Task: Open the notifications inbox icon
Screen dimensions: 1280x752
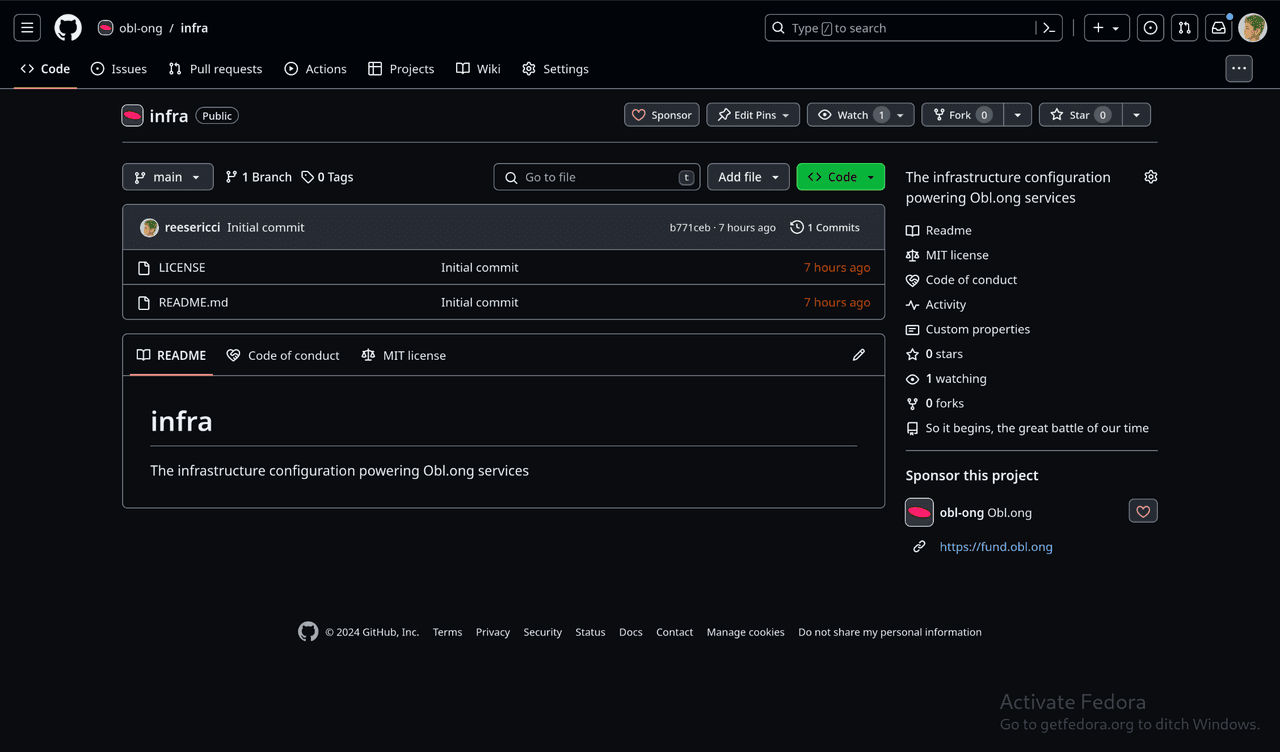Action: pyautogui.click(x=1218, y=28)
